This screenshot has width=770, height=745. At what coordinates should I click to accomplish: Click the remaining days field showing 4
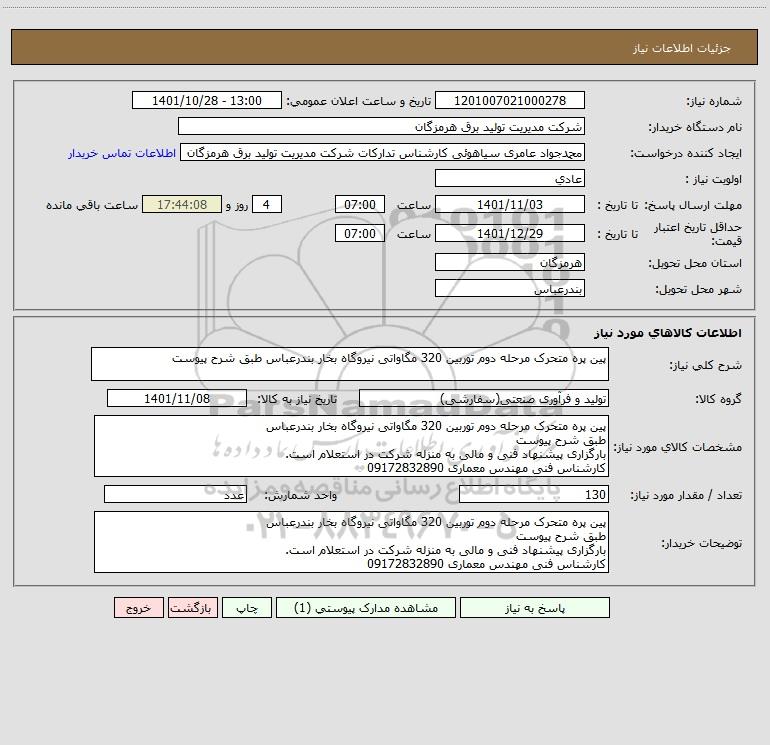pyautogui.click(x=267, y=204)
